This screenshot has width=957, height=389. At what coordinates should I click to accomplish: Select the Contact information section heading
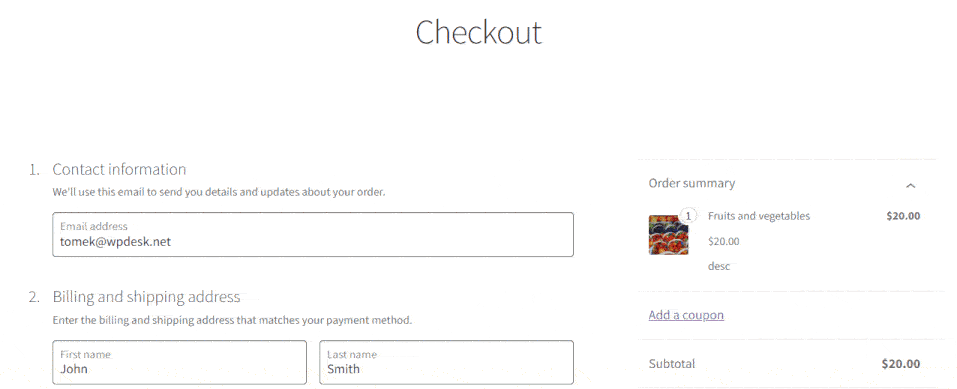coord(119,169)
